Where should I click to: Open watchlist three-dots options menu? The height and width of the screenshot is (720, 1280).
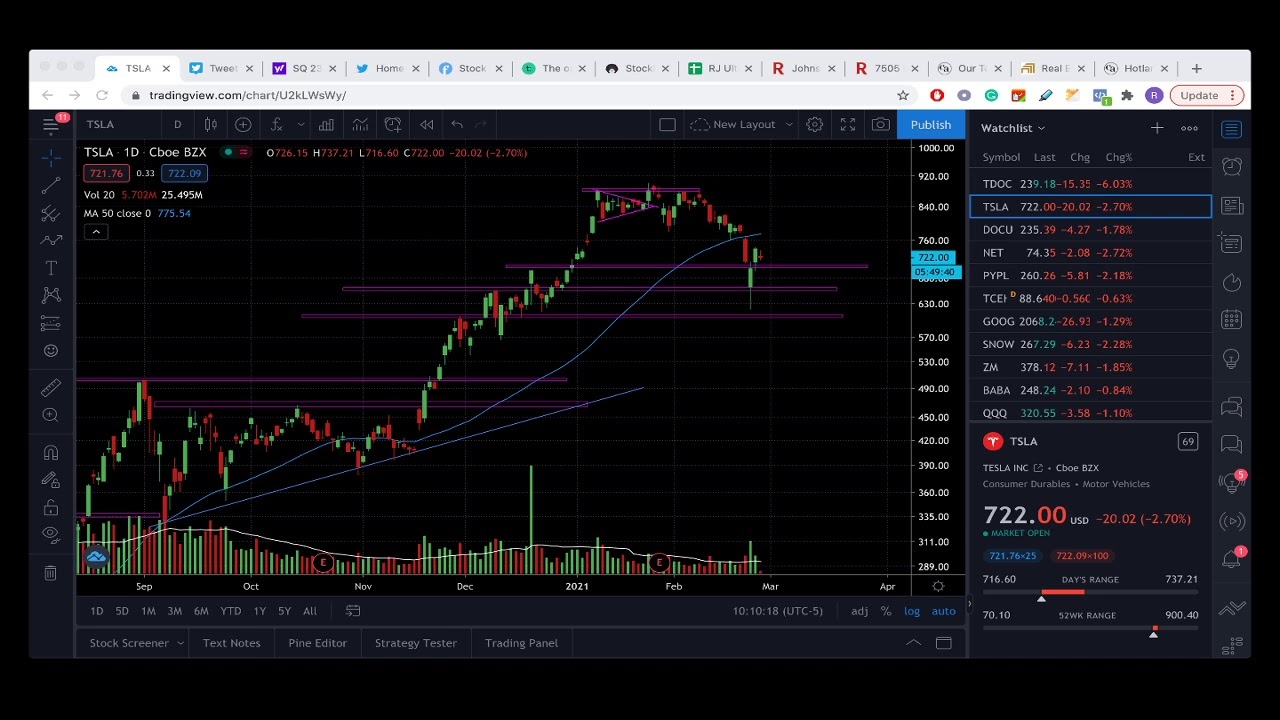pyautogui.click(x=1189, y=128)
